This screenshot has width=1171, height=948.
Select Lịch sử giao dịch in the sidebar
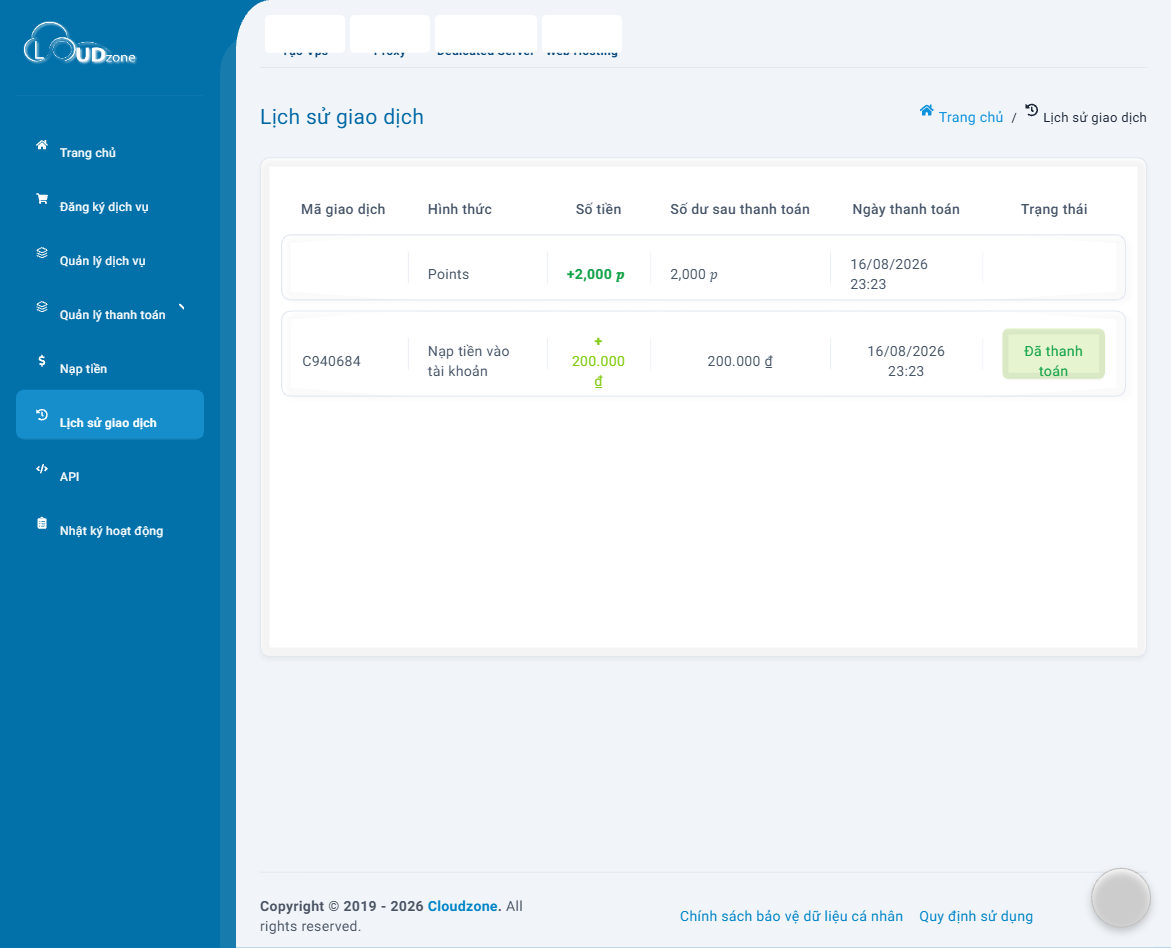110,415
